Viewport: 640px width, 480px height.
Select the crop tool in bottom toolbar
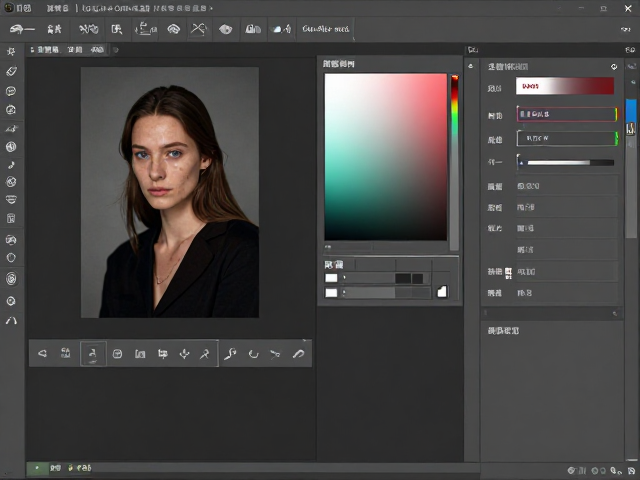[x=162, y=354]
